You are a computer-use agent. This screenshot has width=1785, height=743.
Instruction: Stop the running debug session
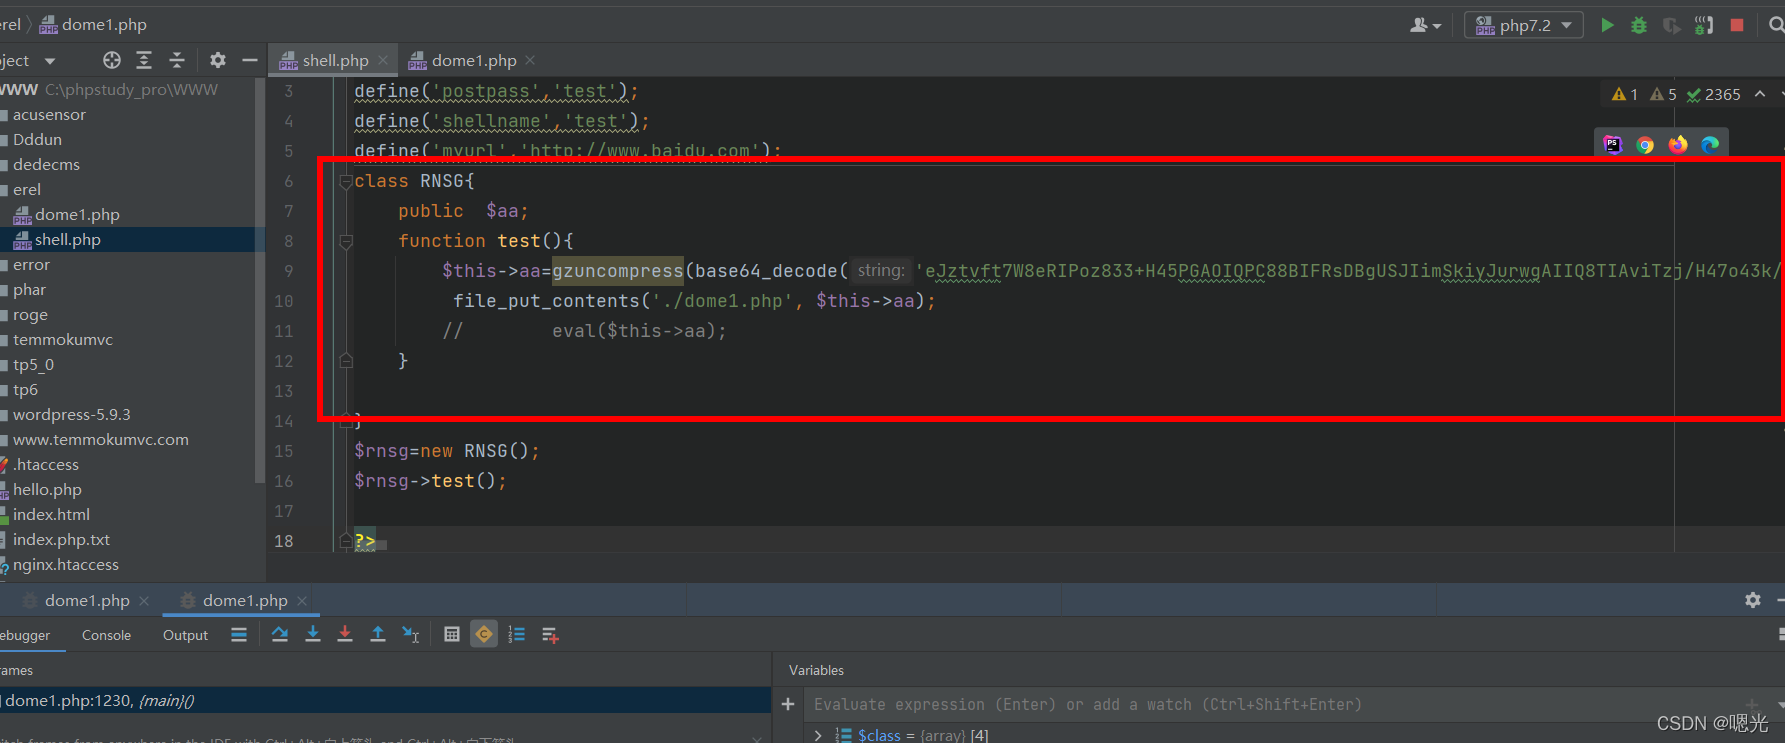pos(1737,25)
